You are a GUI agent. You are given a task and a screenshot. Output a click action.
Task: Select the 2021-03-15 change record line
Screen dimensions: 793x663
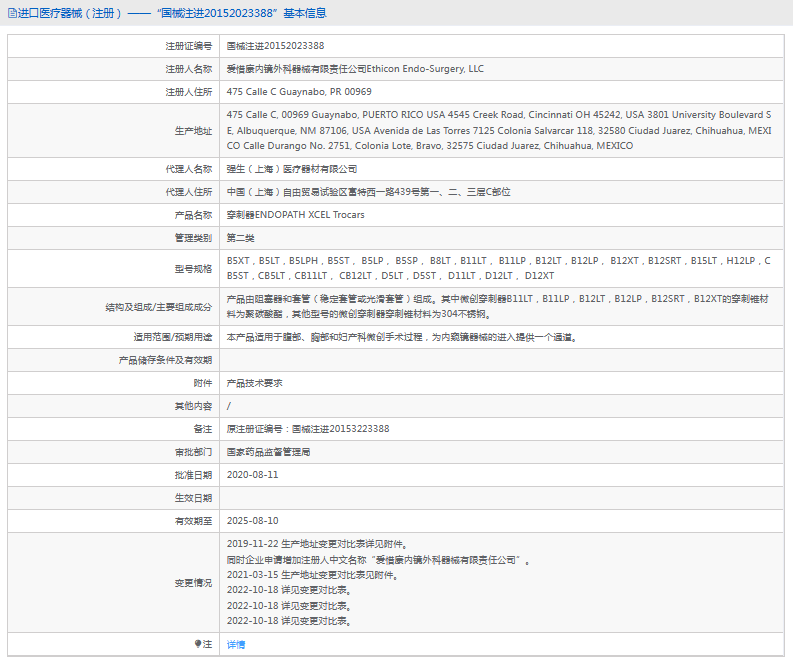tap(313, 575)
